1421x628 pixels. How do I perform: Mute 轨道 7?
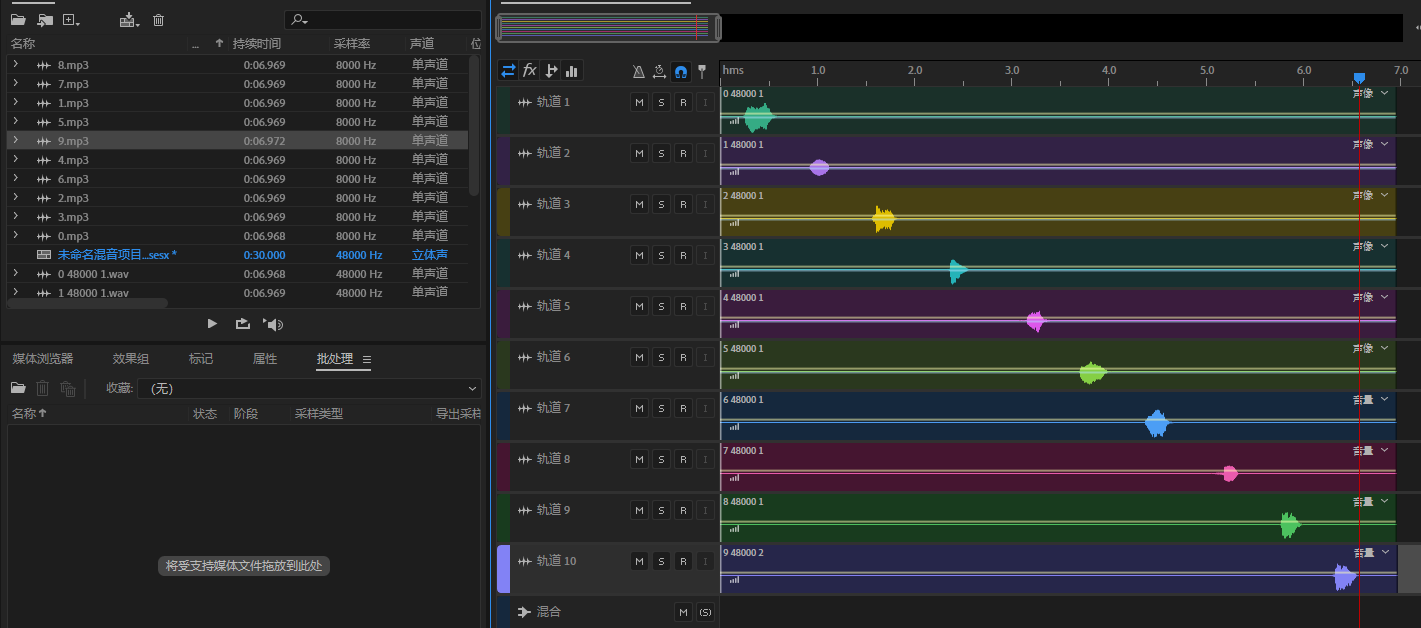(639, 408)
